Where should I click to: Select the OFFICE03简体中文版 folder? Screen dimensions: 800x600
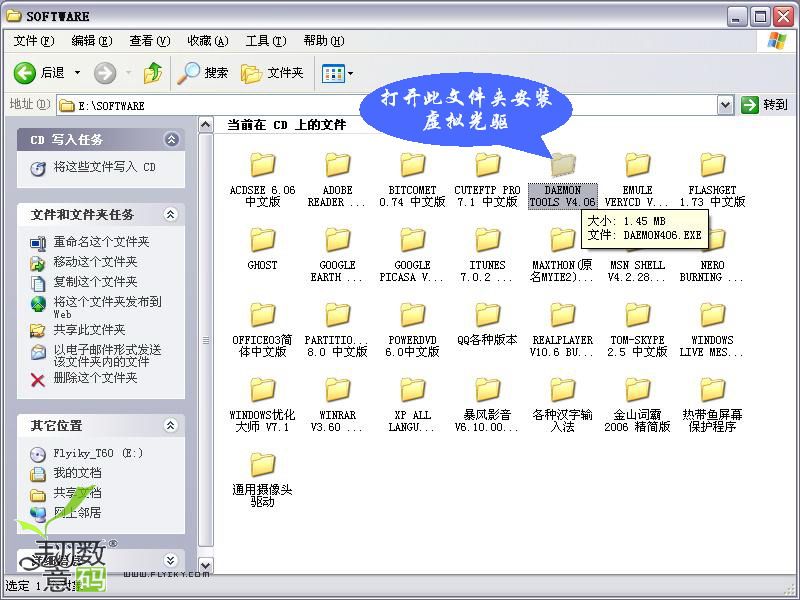(263, 330)
